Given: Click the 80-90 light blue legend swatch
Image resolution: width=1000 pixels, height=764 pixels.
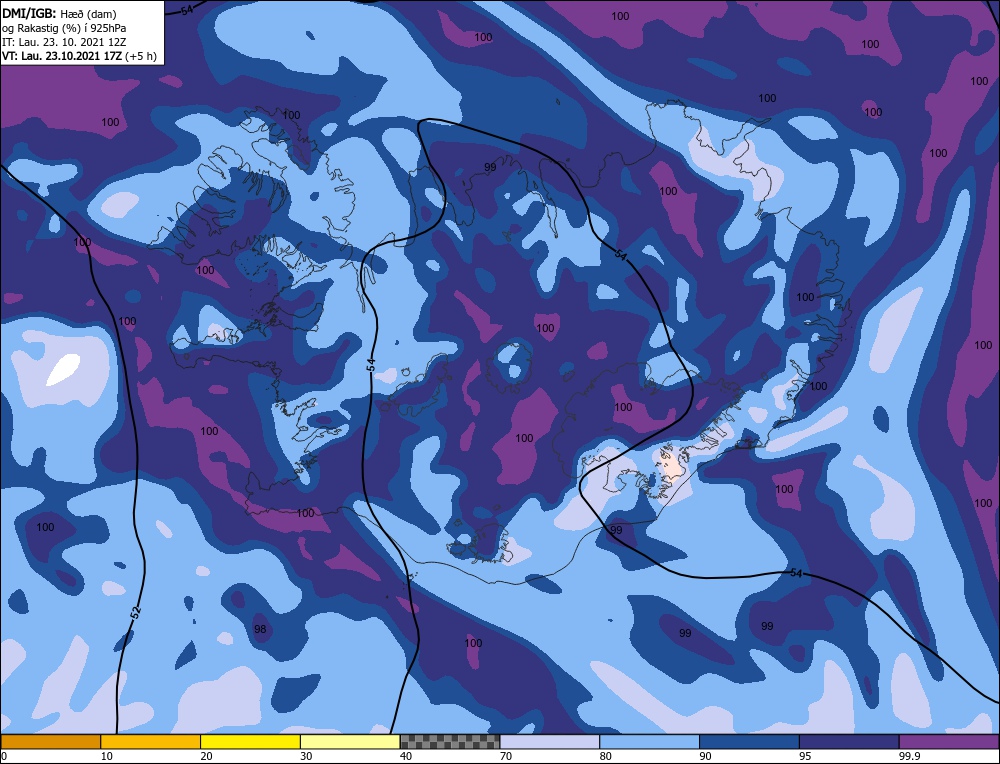Looking at the screenshot, I should pyautogui.click(x=649, y=742).
